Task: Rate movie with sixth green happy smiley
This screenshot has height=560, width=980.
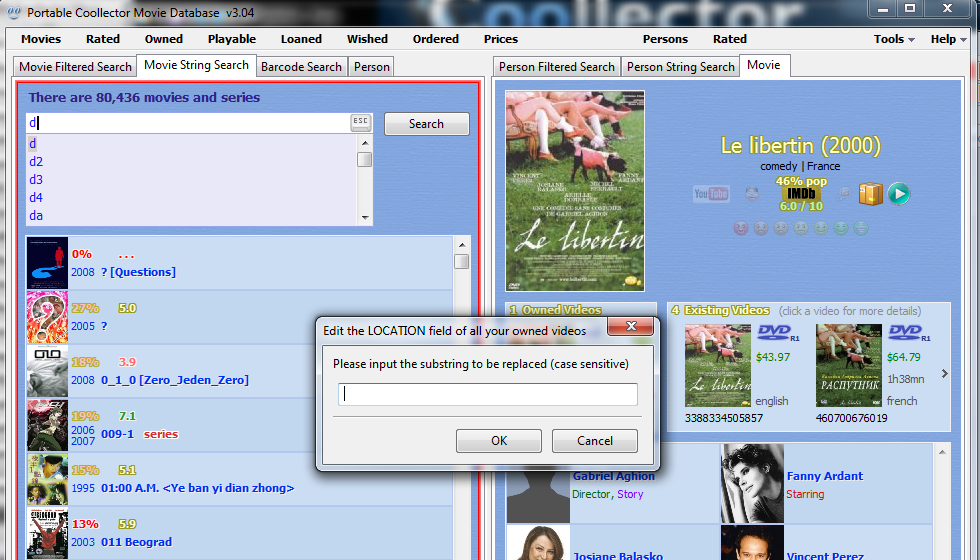Action: [841, 229]
